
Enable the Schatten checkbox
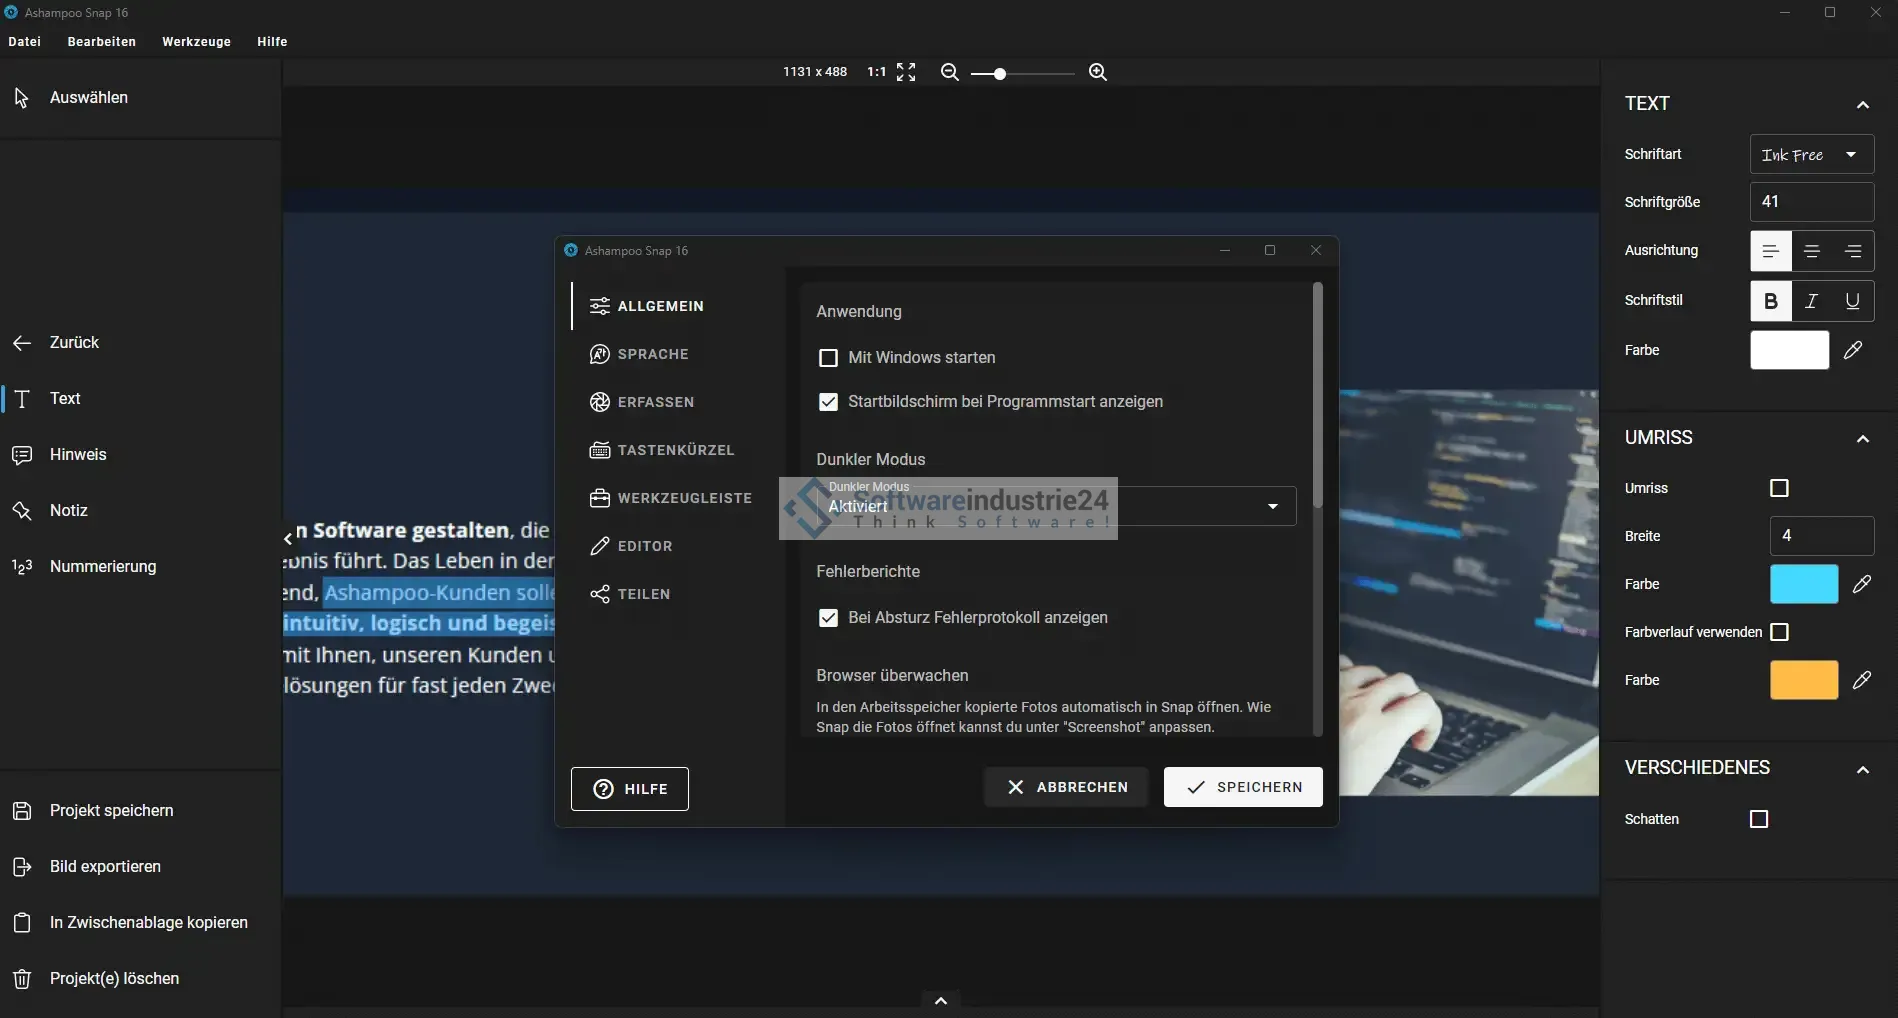[1759, 819]
